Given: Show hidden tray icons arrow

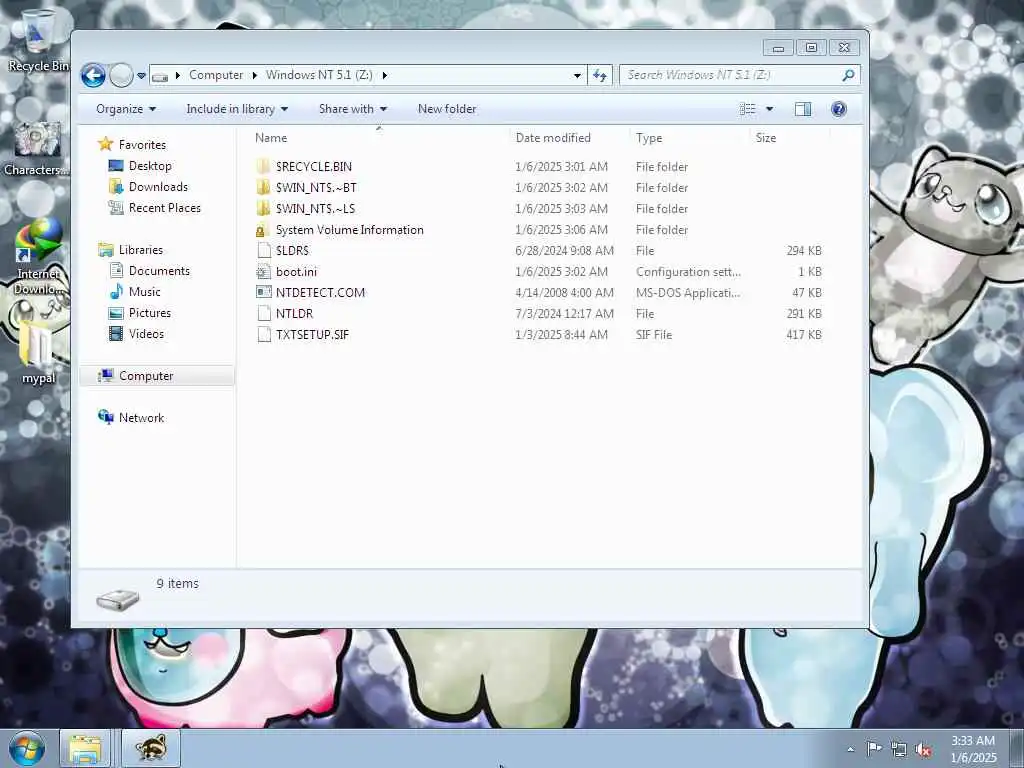Looking at the screenshot, I should [850, 749].
